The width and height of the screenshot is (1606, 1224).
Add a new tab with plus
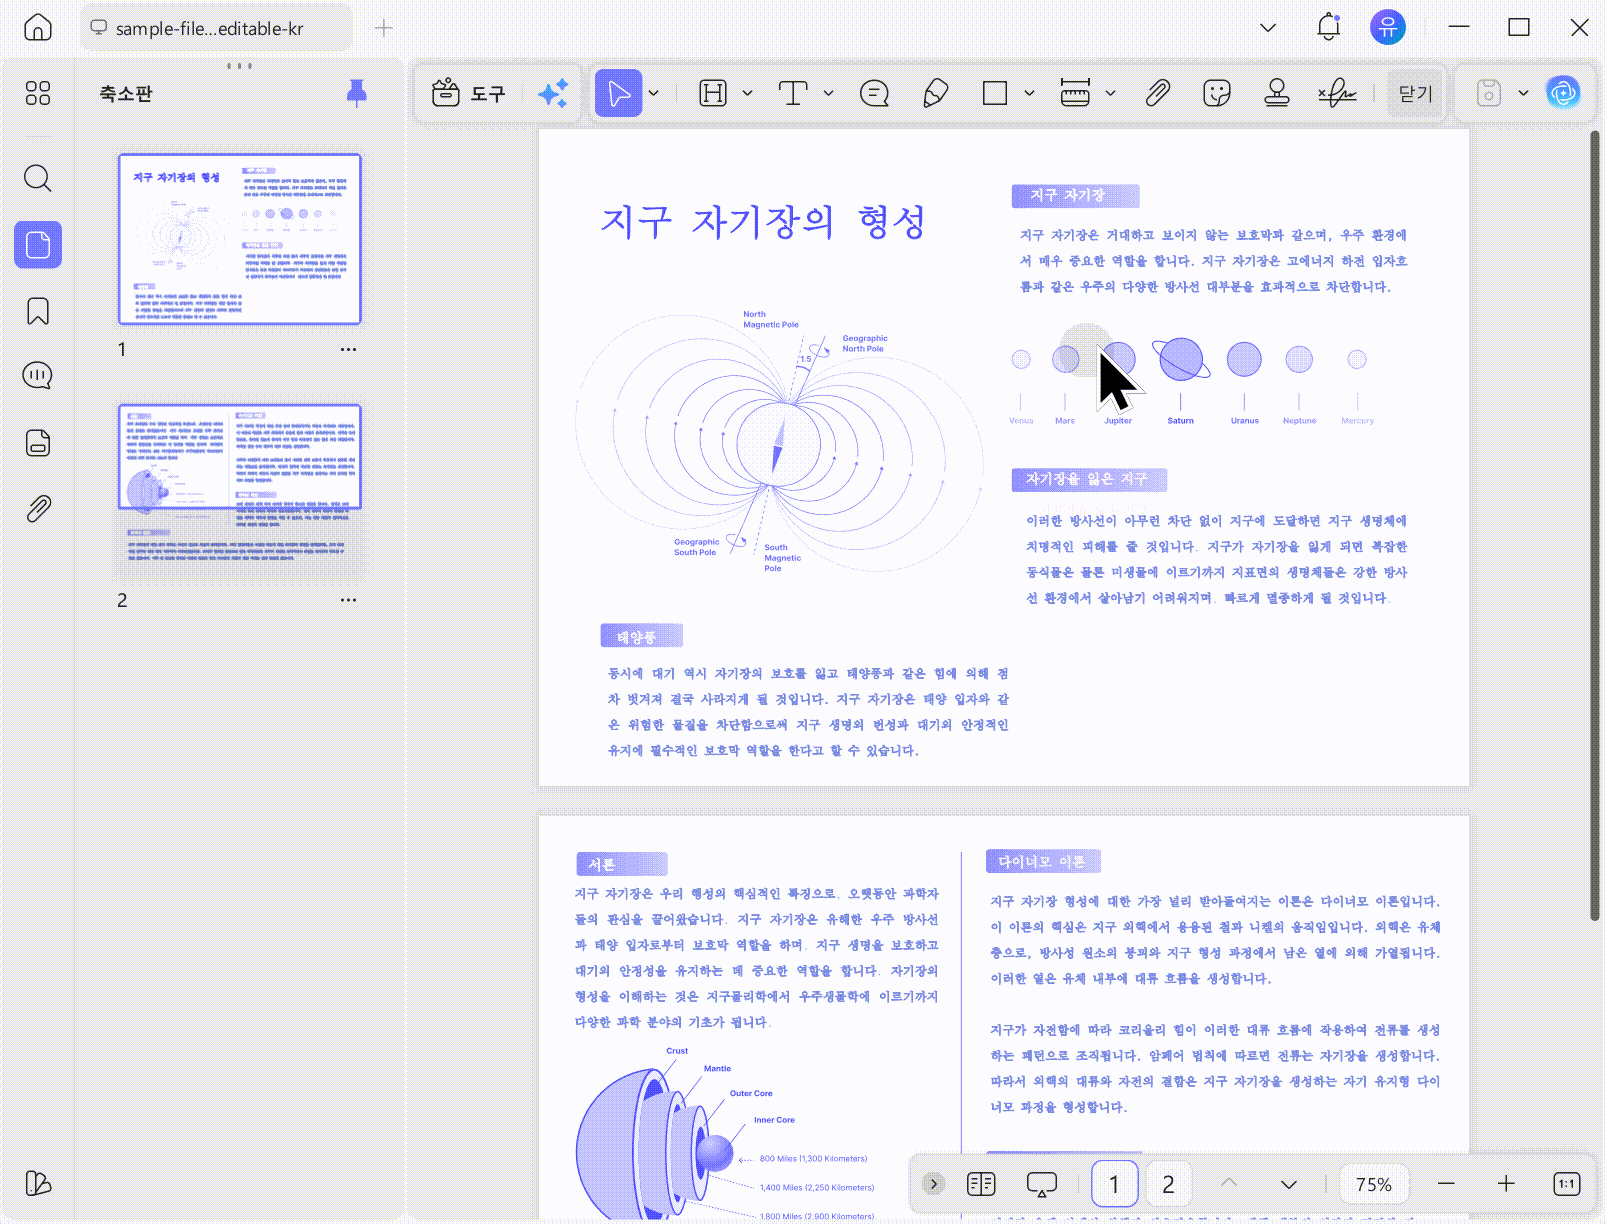coord(383,28)
